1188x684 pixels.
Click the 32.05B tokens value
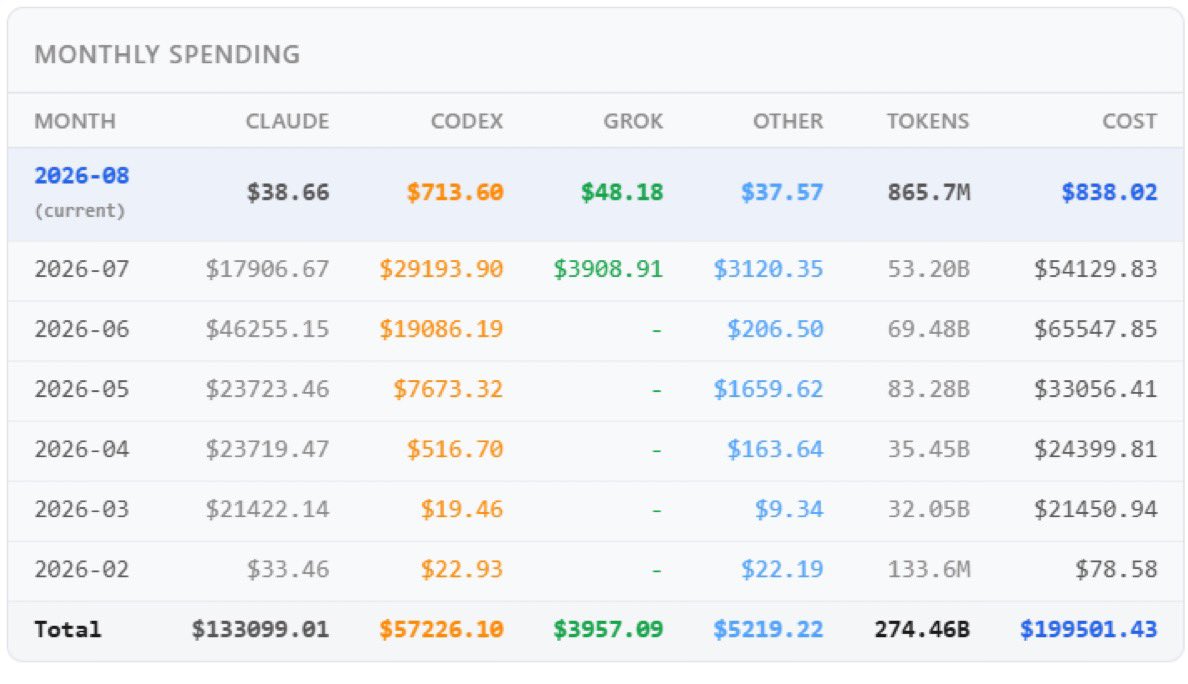click(929, 509)
